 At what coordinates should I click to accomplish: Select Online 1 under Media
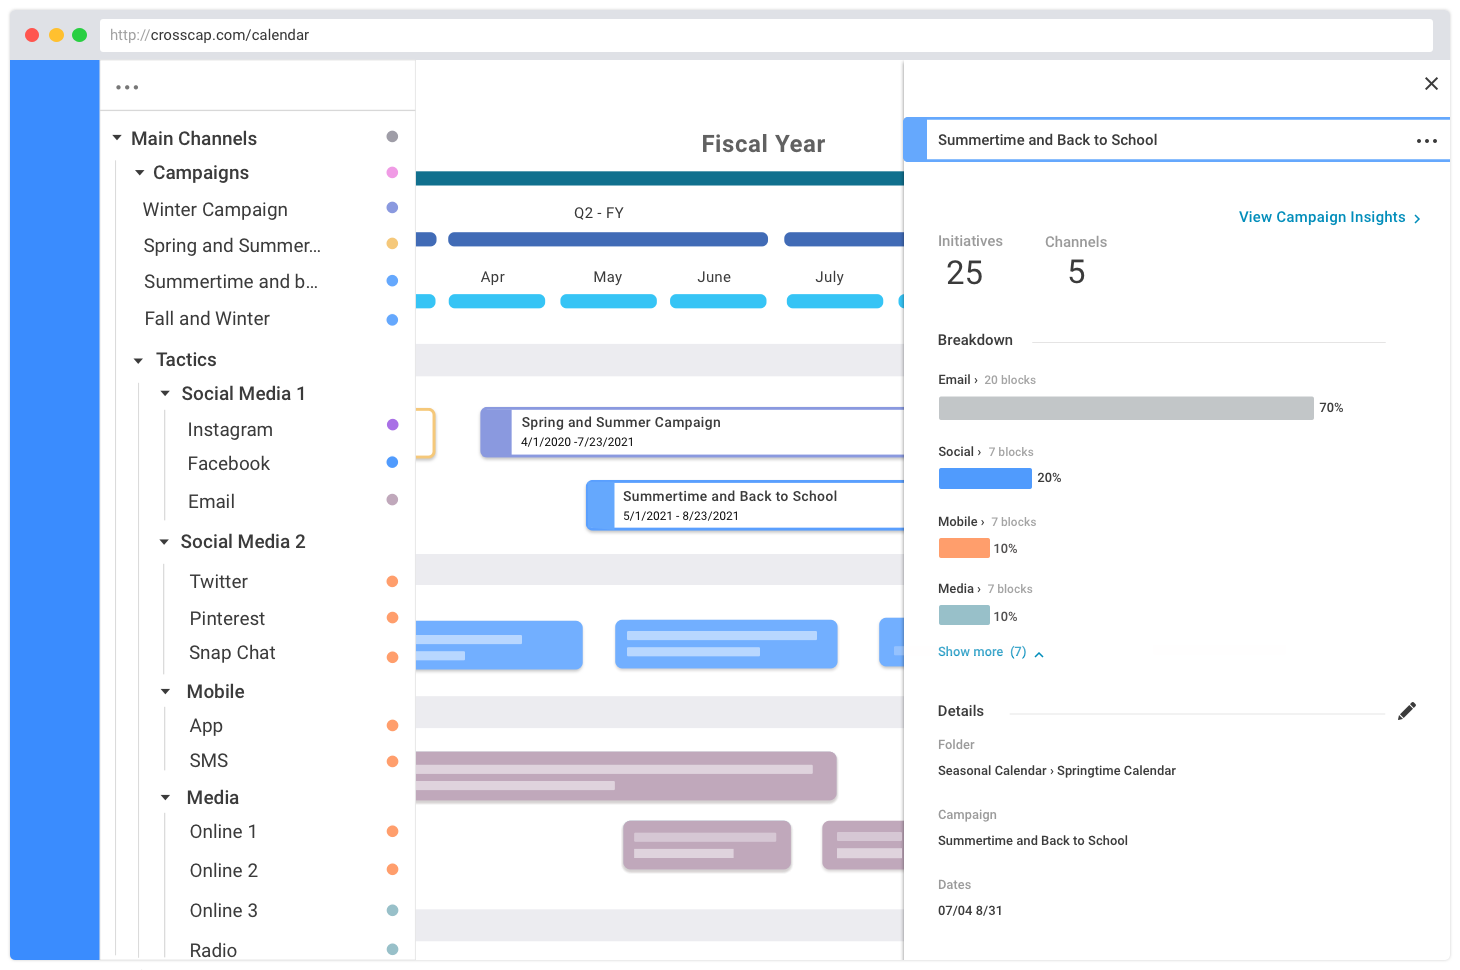pos(223,832)
